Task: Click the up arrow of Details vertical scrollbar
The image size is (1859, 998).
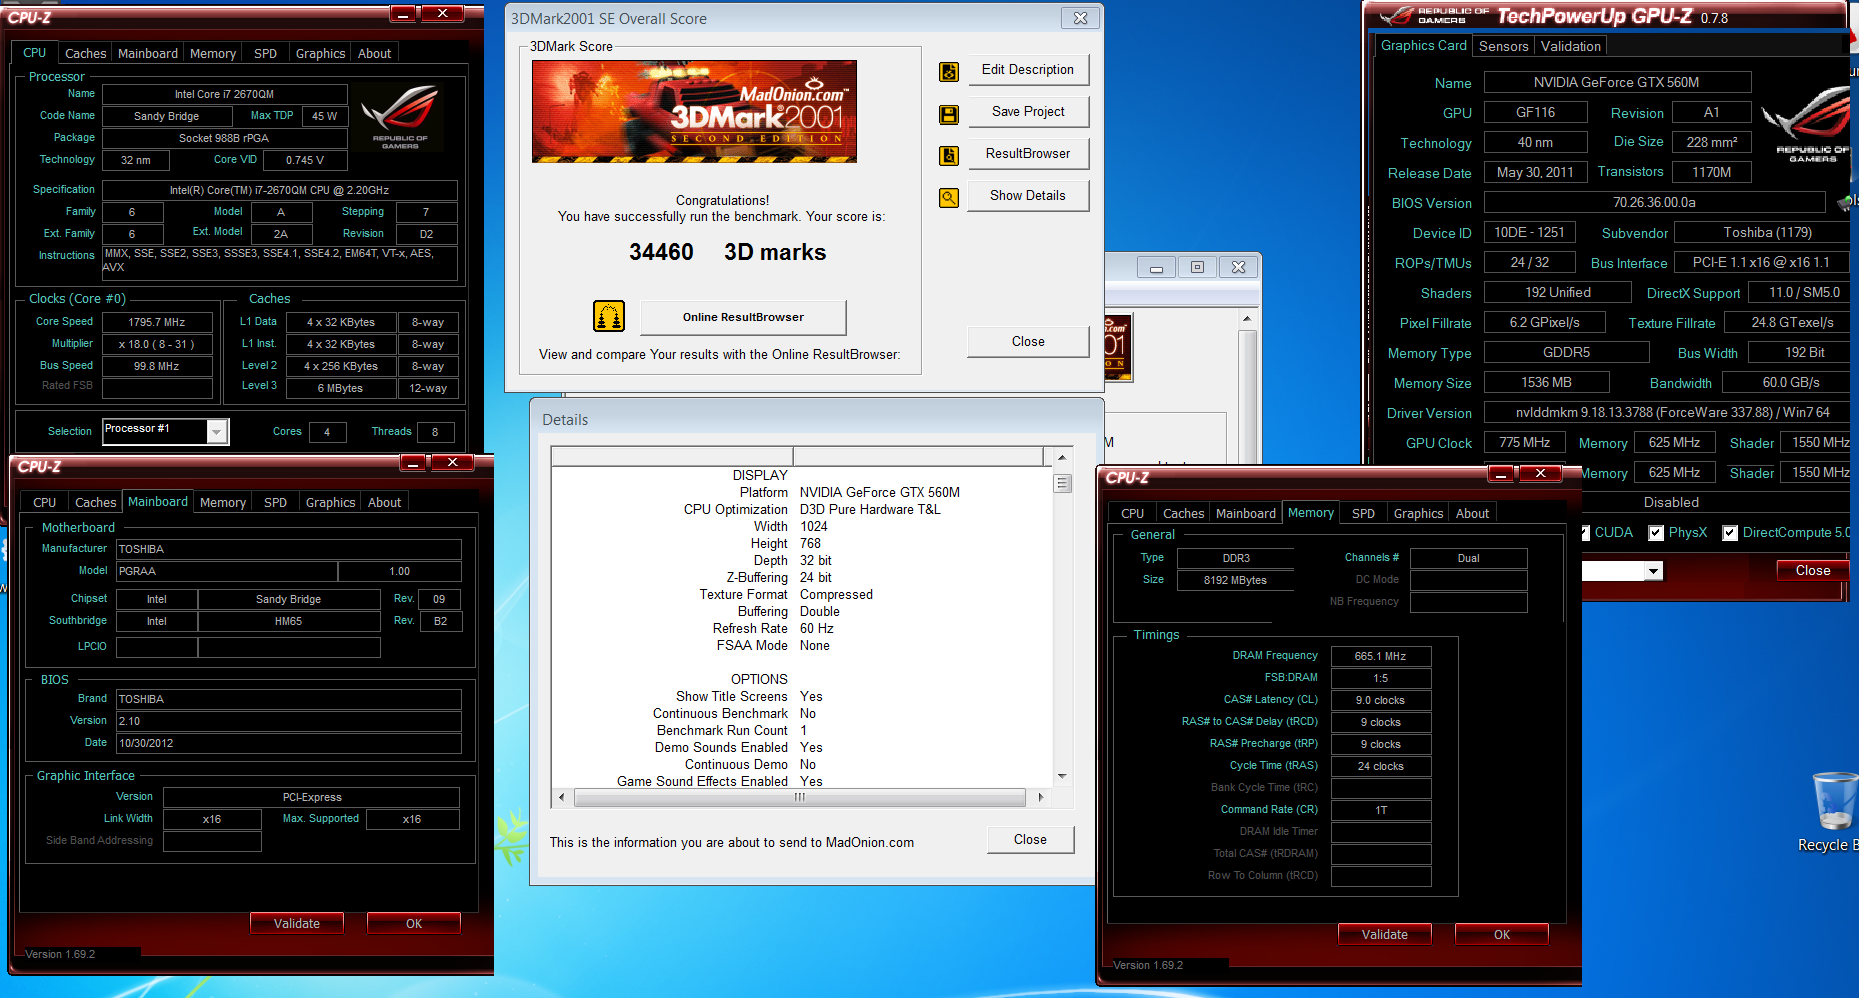Action: 1062,457
